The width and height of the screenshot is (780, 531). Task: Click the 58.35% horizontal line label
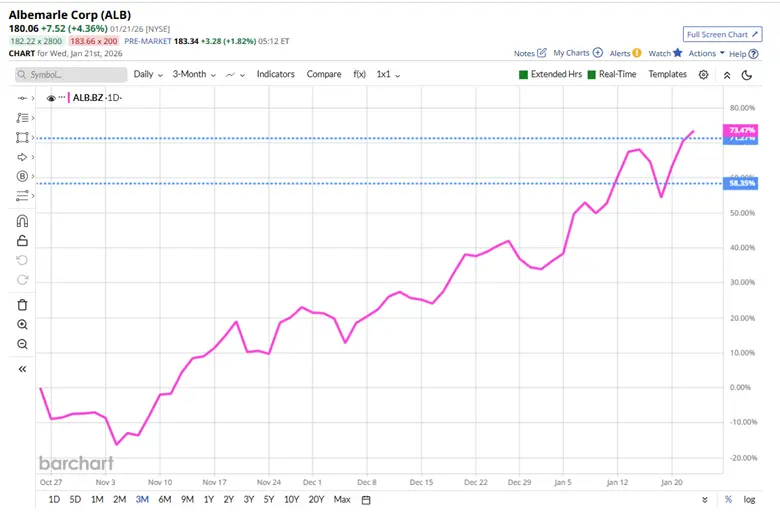pyautogui.click(x=740, y=183)
